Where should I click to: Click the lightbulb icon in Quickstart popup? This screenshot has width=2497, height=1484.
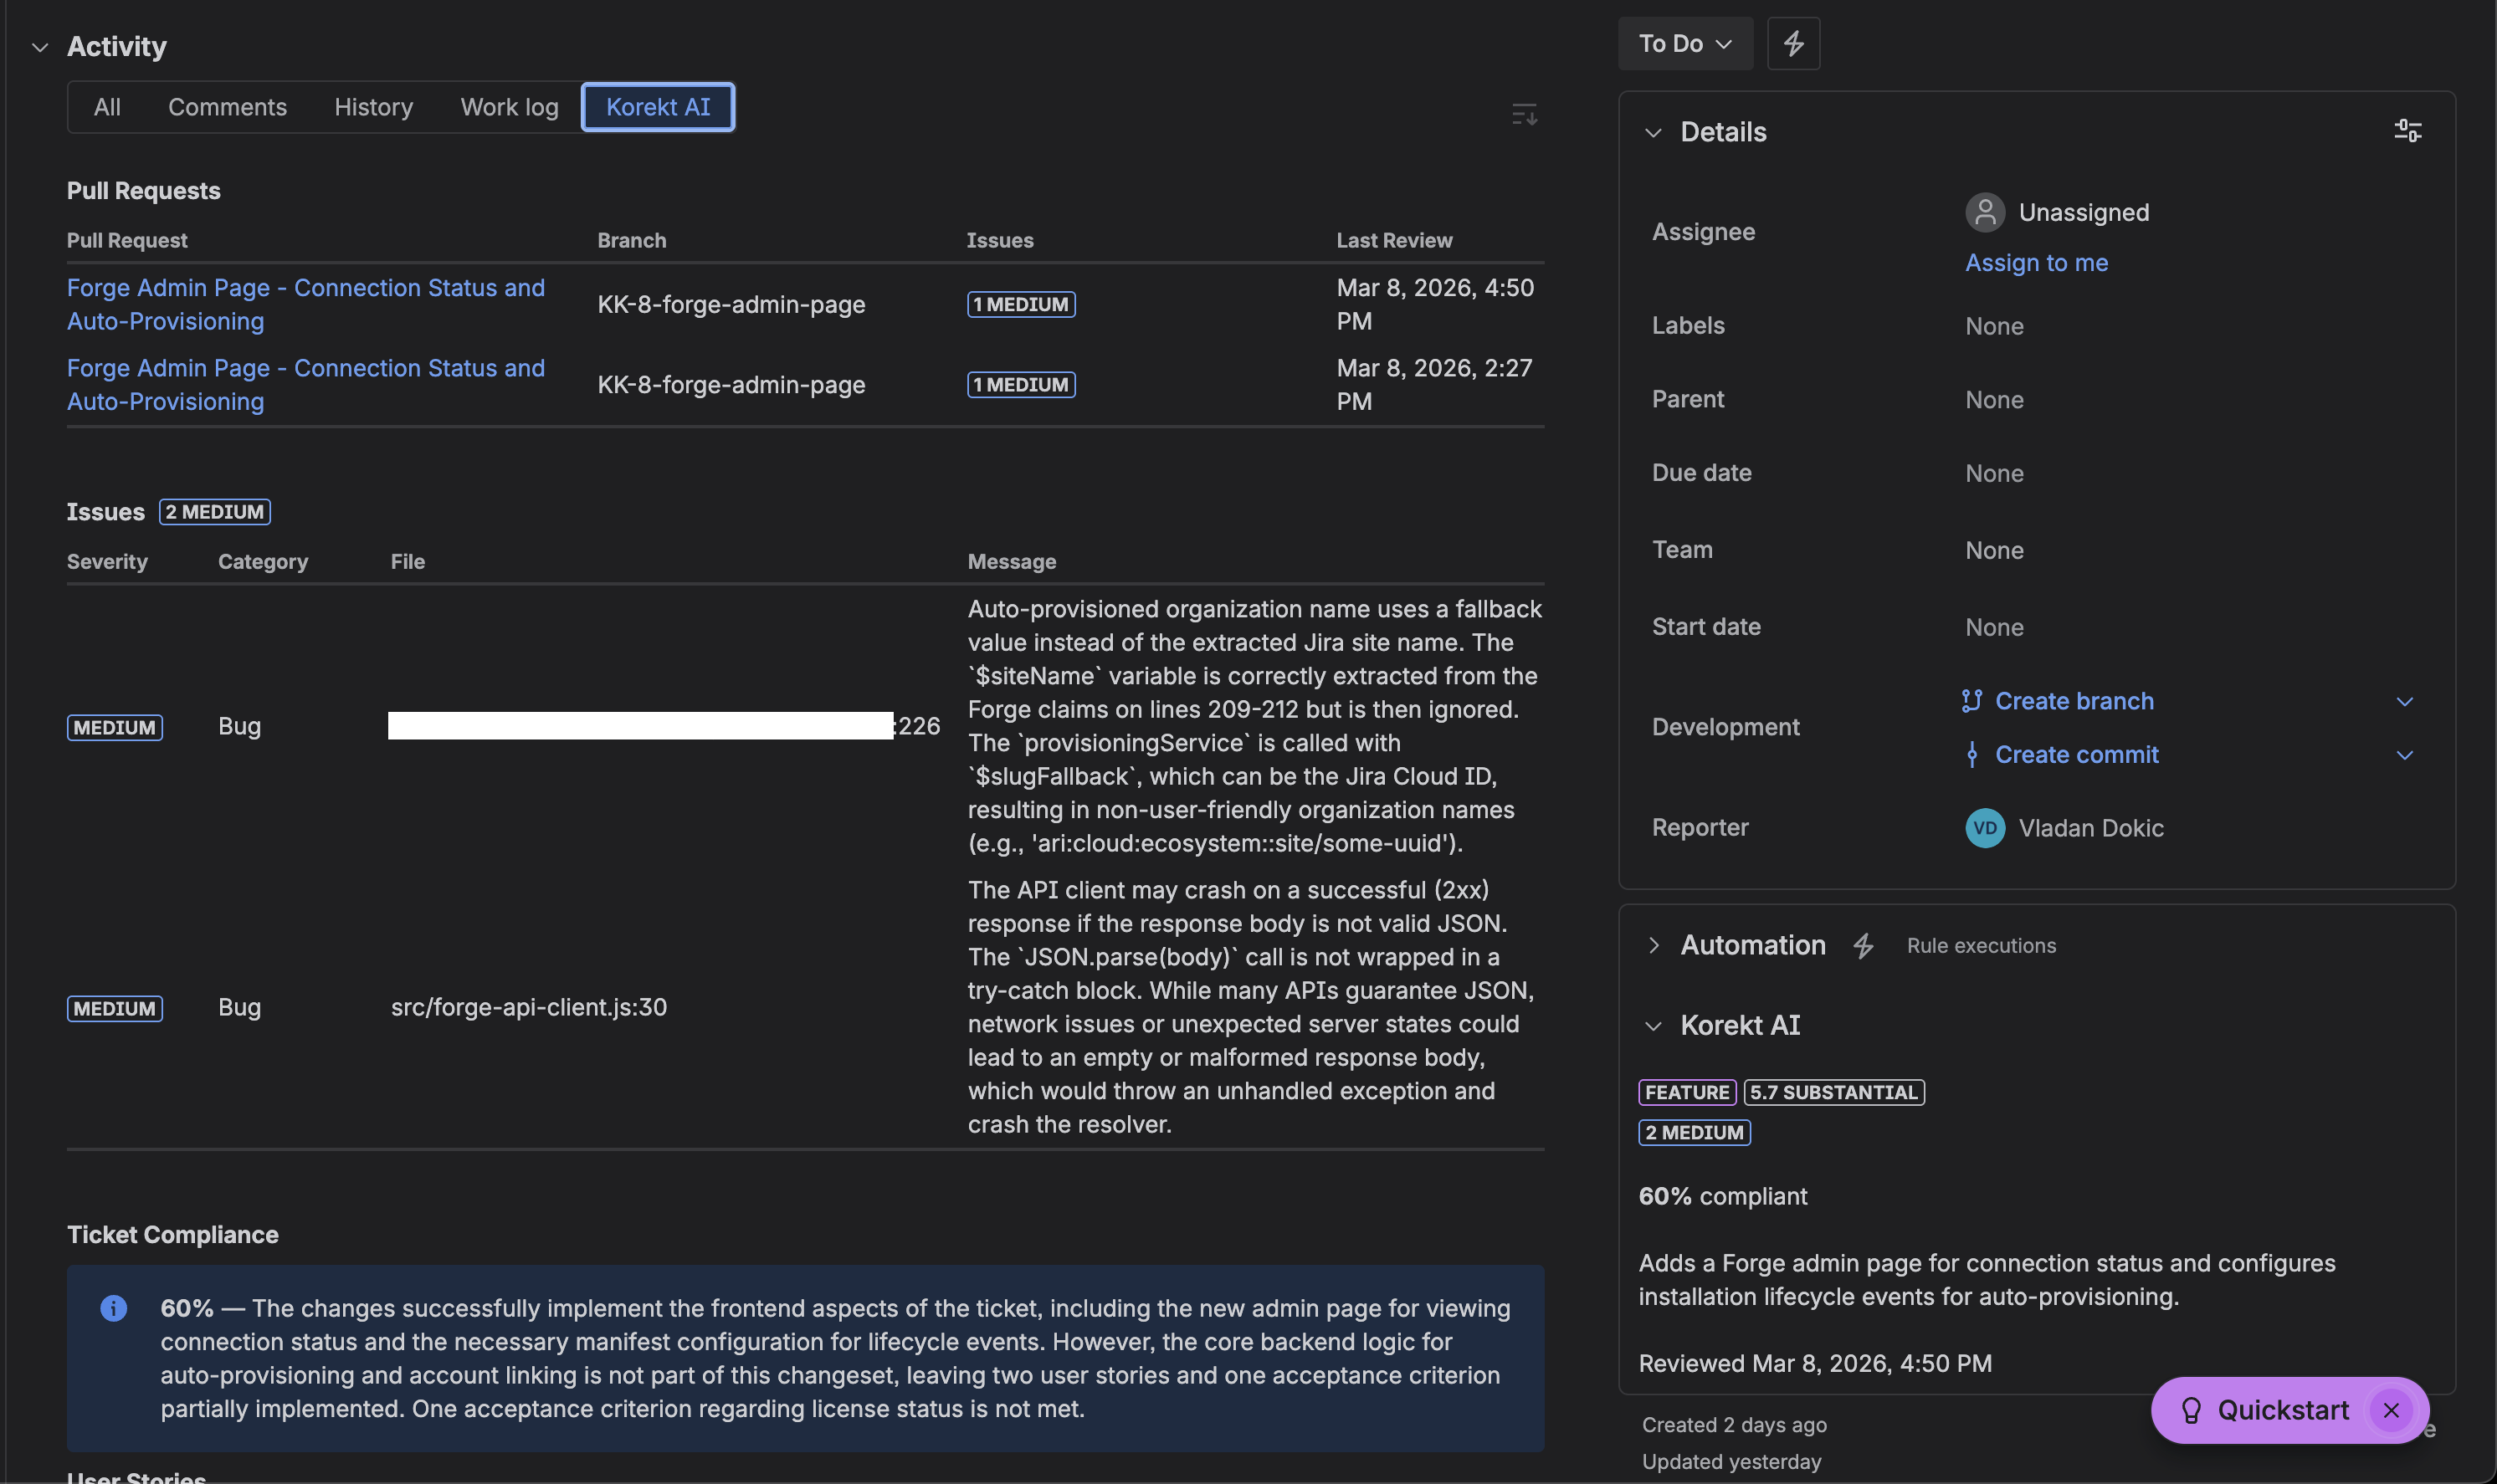click(2191, 1410)
